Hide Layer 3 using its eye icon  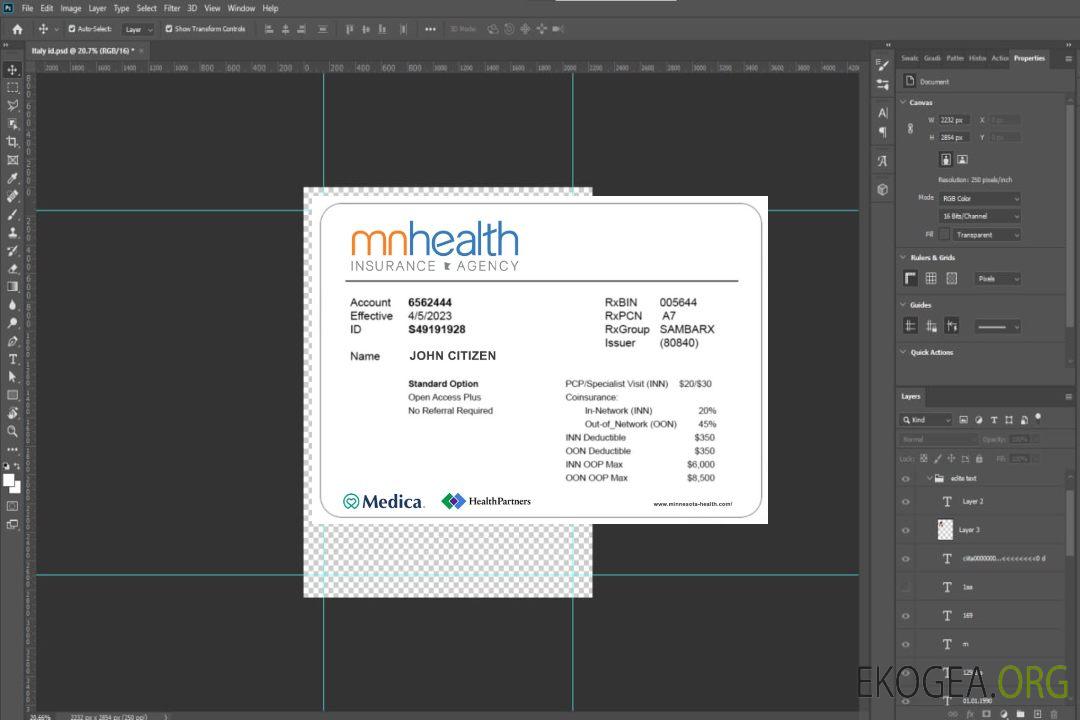[x=906, y=531]
